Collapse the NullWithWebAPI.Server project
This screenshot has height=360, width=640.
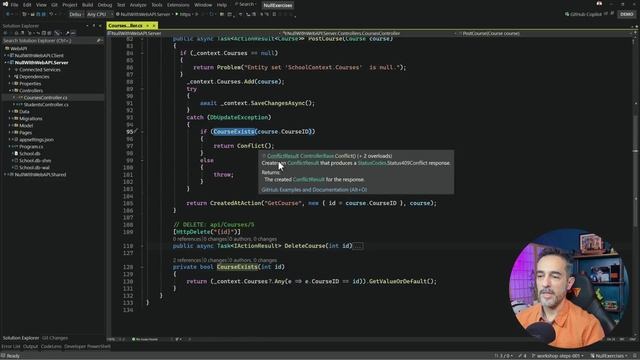[x=5, y=62]
